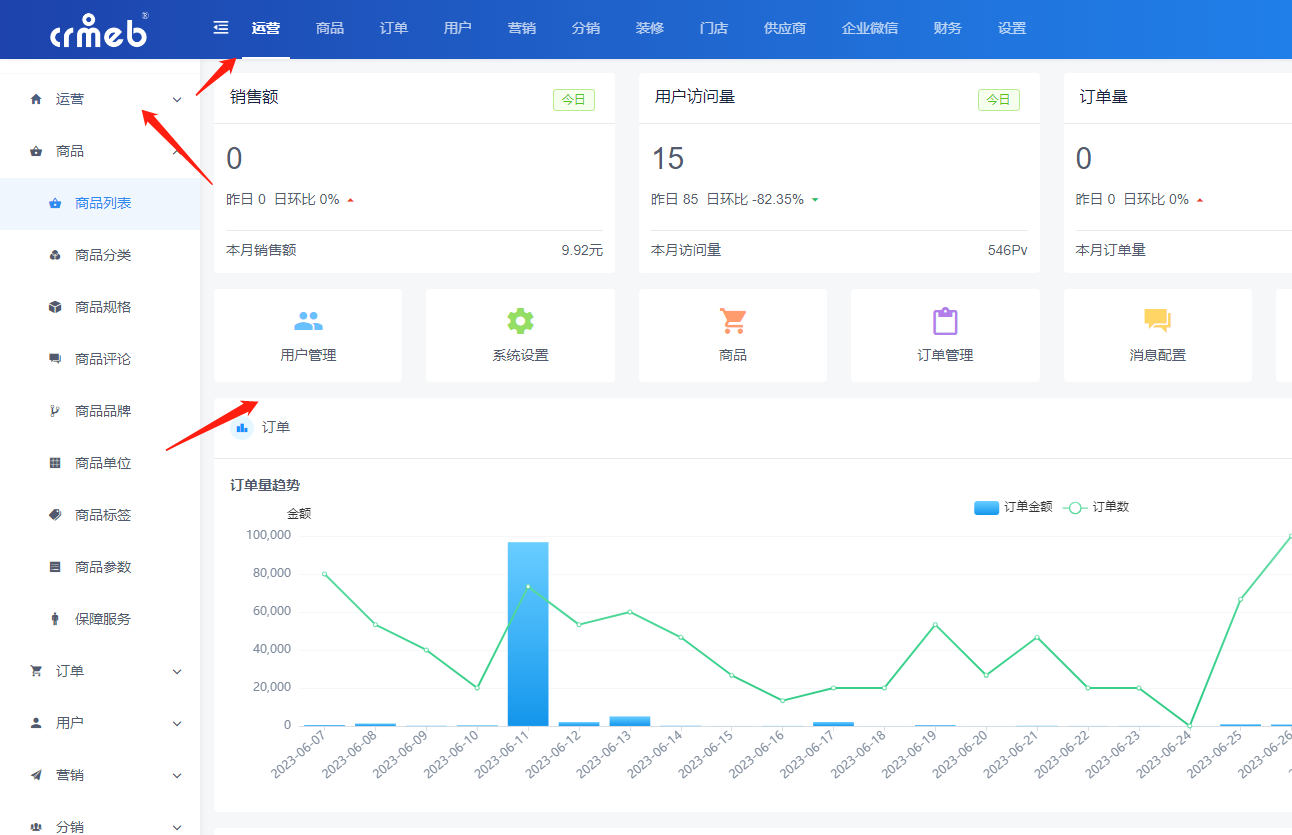This screenshot has height=835, width=1292.
Task: Click the 商品标签 tag icon
Action: coord(55,515)
